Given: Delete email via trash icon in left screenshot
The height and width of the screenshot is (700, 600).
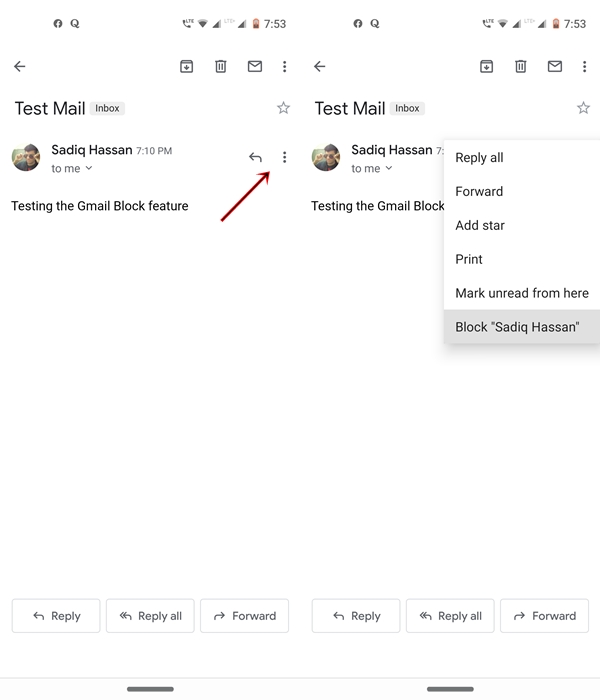Looking at the screenshot, I should click(221, 67).
